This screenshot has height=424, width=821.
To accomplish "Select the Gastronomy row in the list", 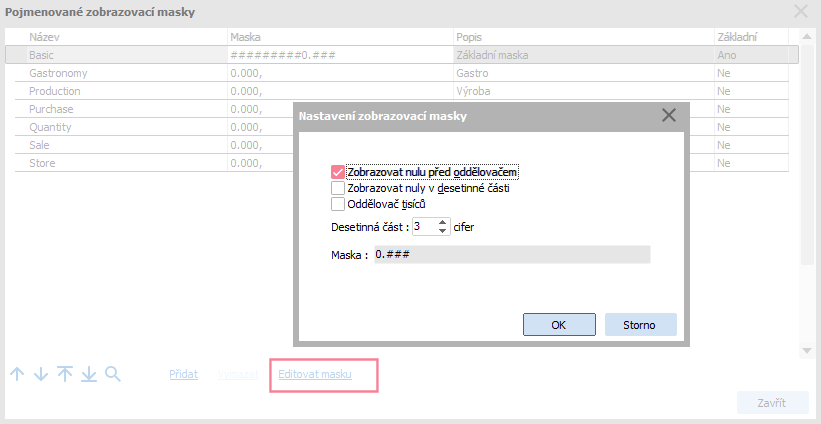I will click(x=120, y=73).
